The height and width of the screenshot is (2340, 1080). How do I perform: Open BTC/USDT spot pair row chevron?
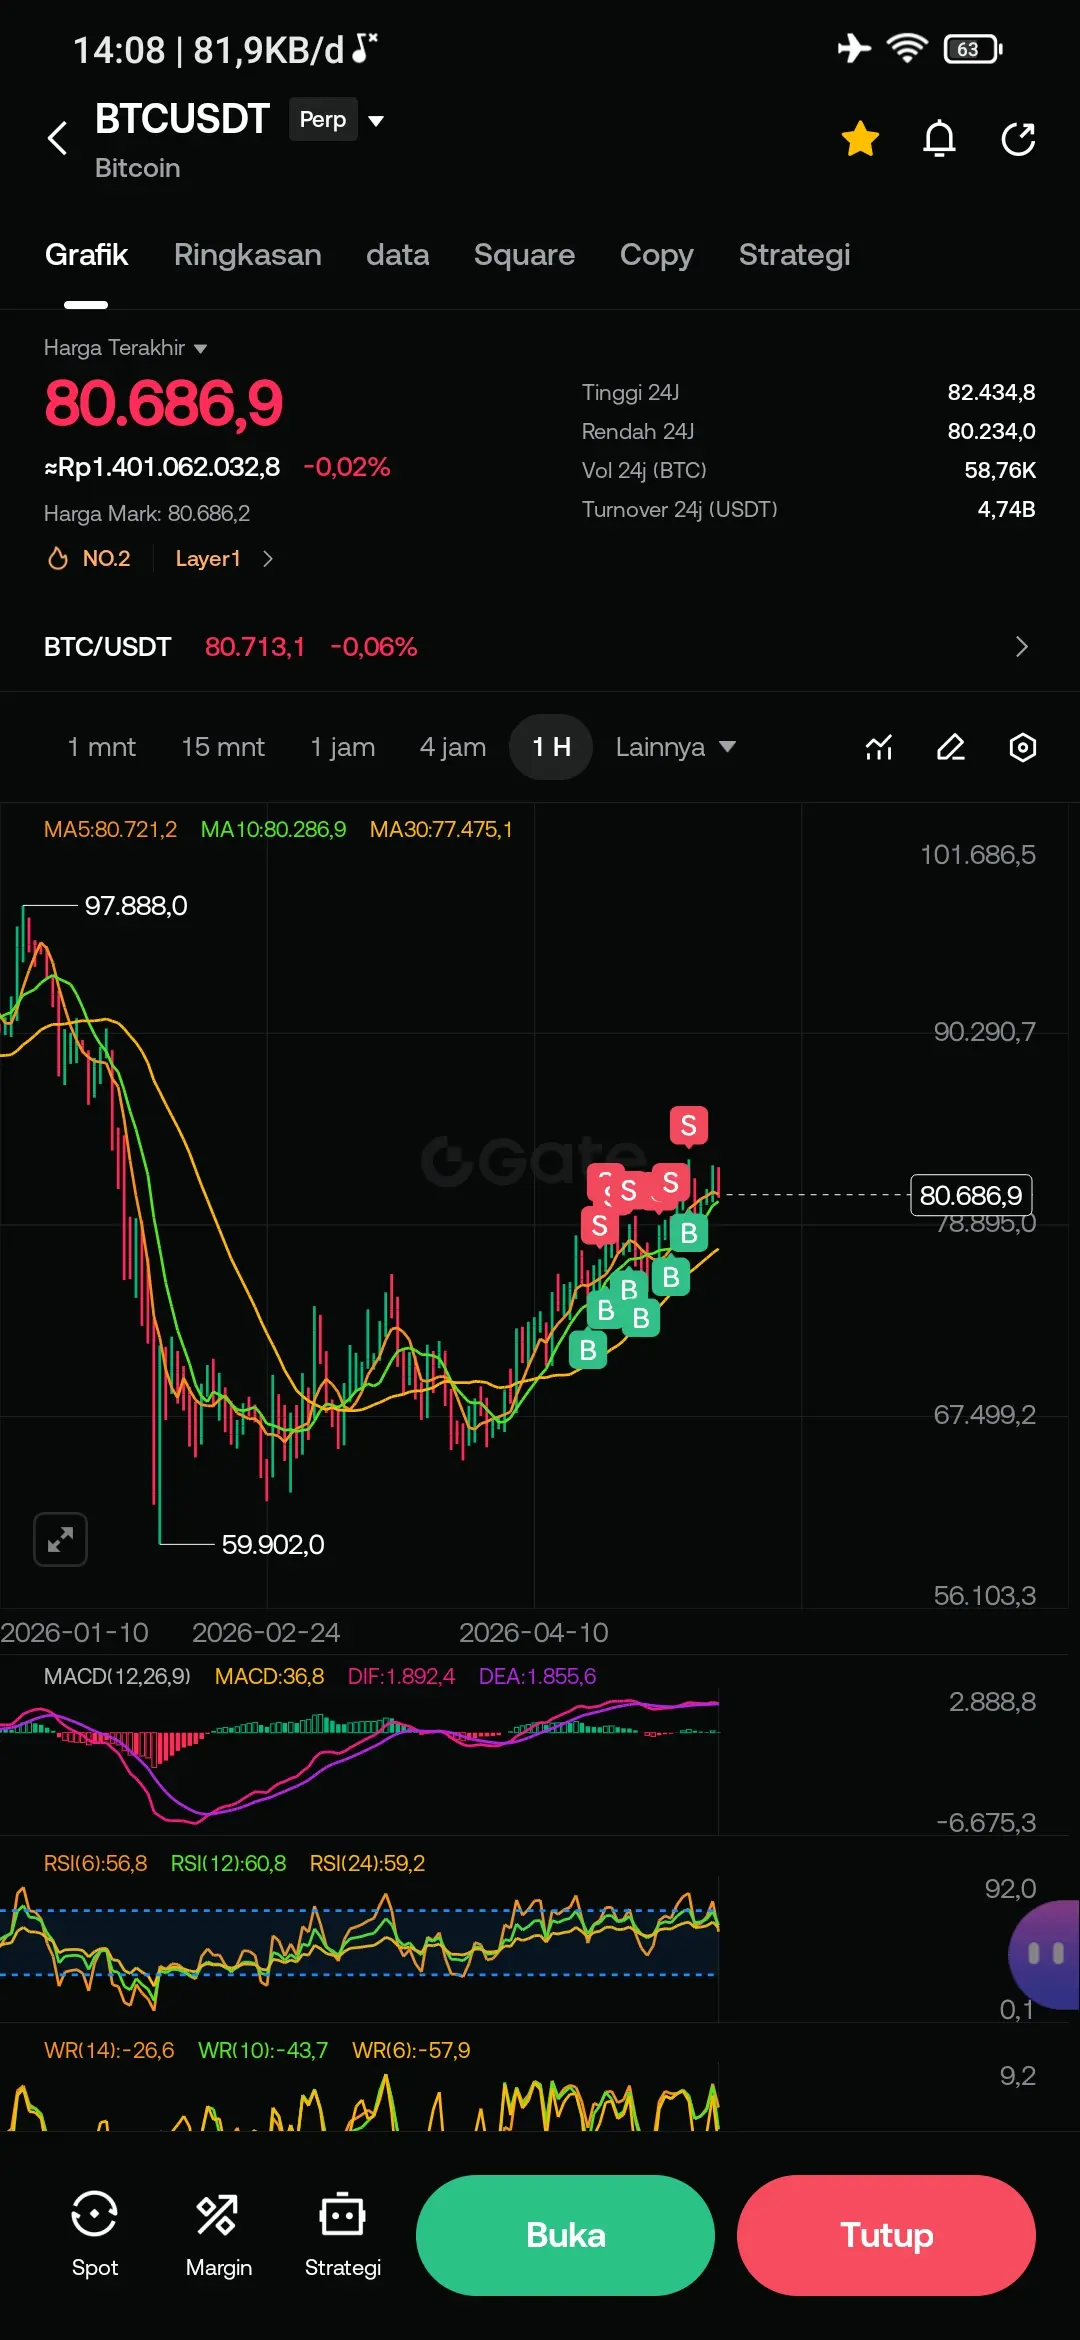1021,647
